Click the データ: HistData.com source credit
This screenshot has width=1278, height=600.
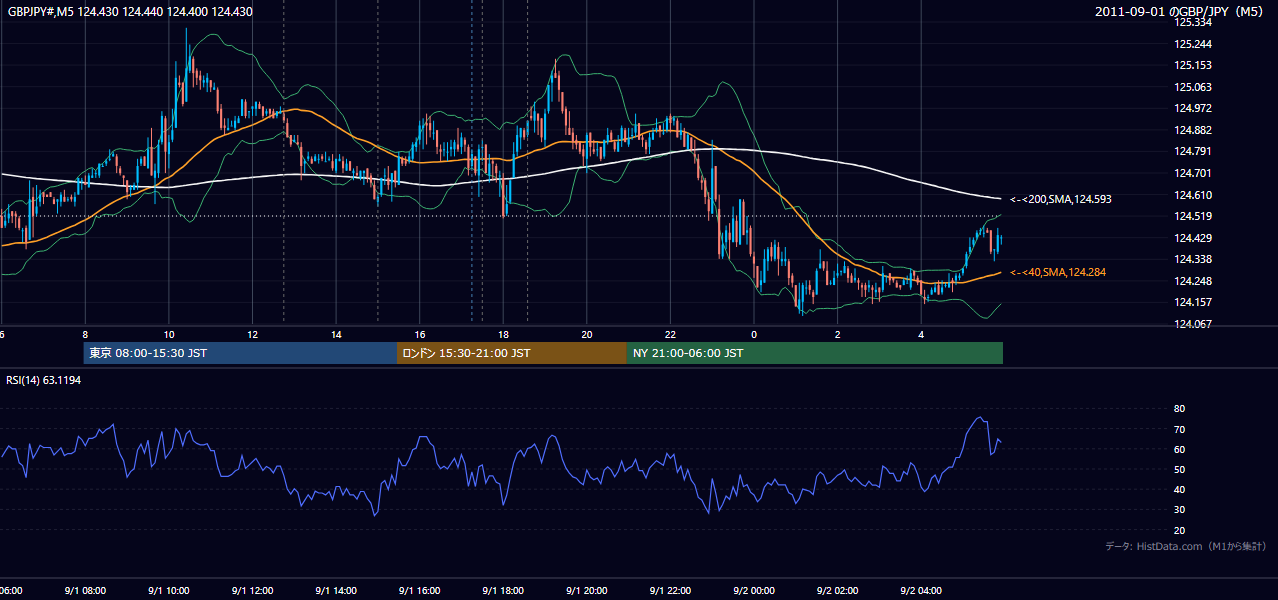click(x=1186, y=546)
